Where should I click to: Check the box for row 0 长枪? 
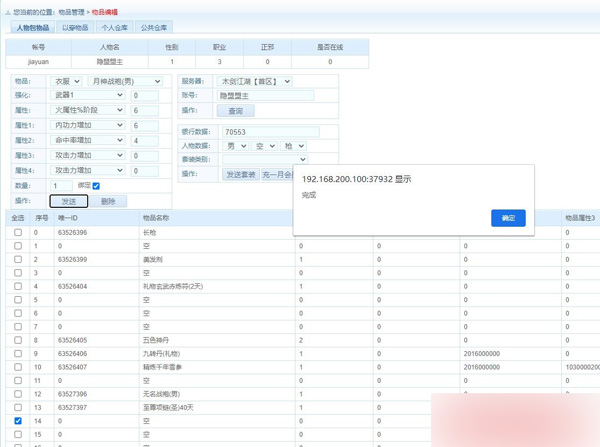click(x=18, y=232)
